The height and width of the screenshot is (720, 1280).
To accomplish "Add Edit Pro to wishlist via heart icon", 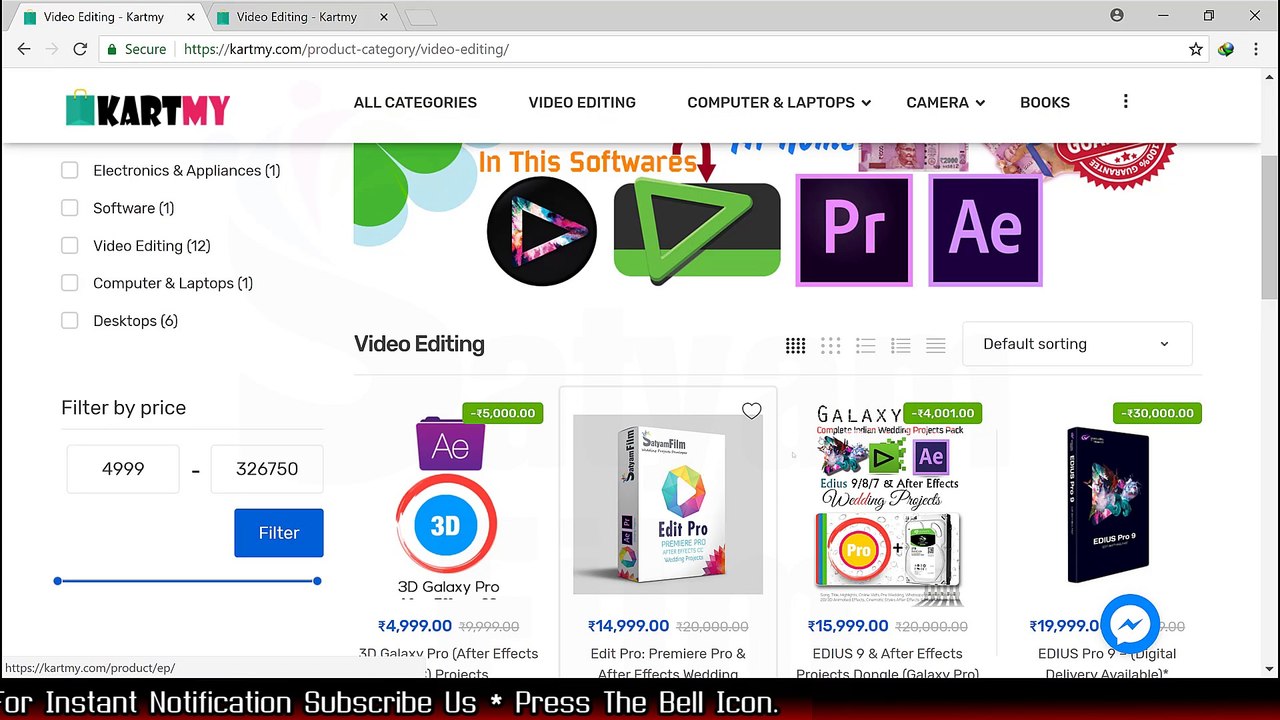I will pos(751,411).
